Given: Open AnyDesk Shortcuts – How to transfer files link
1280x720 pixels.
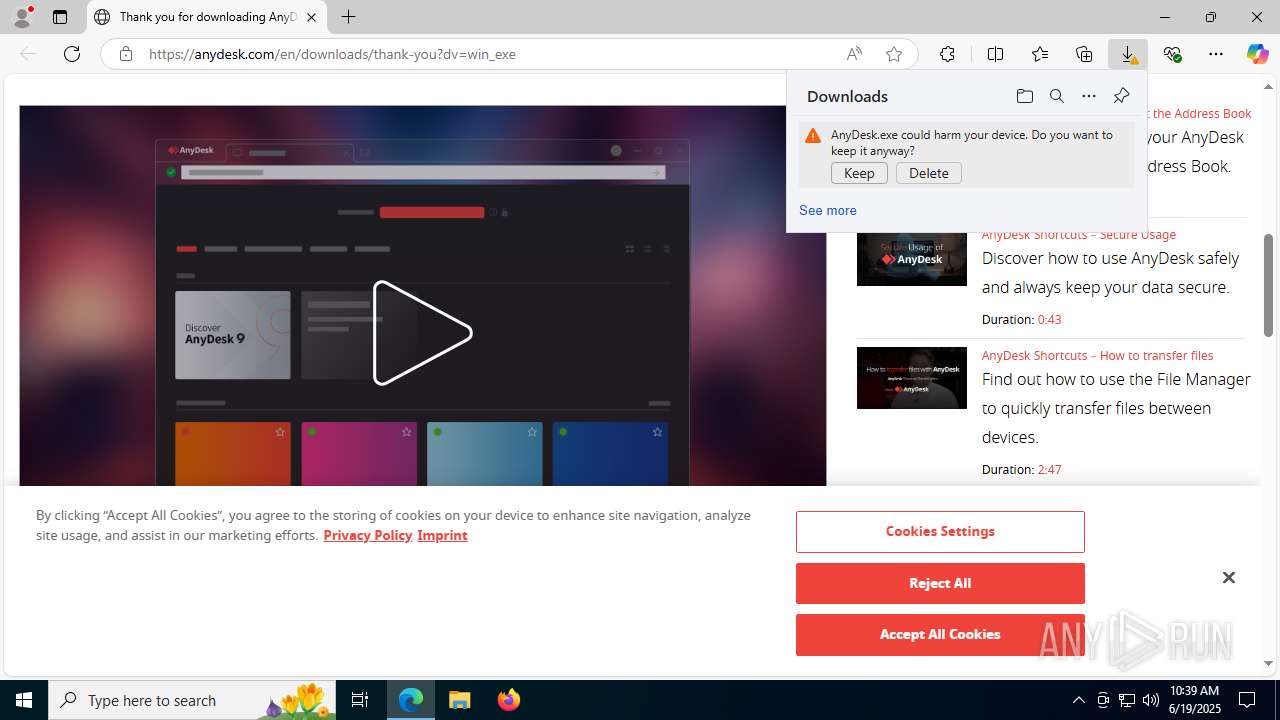Looking at the screenshot, I should tap(1097, 355).
